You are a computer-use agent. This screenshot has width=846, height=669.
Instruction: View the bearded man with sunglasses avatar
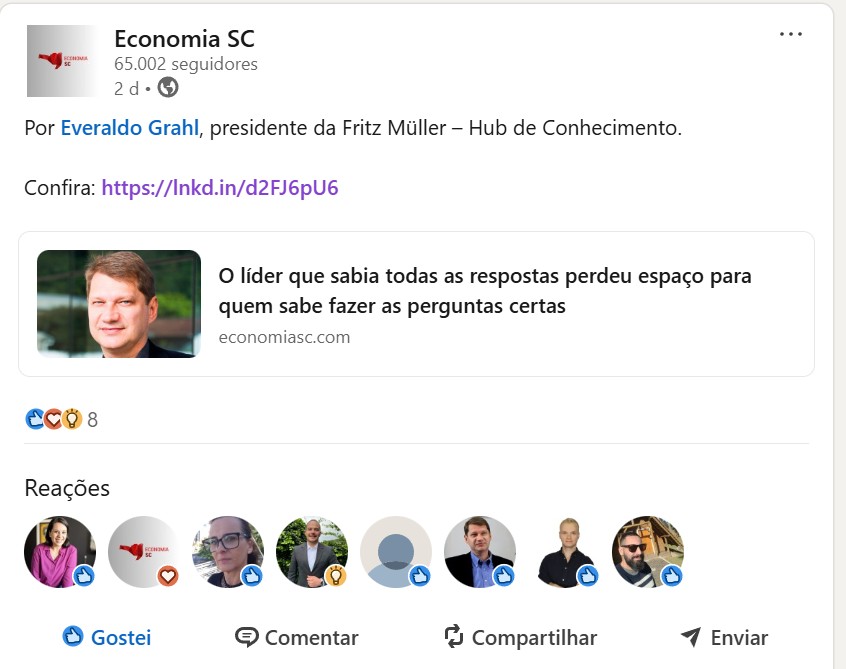click(648, 552)
